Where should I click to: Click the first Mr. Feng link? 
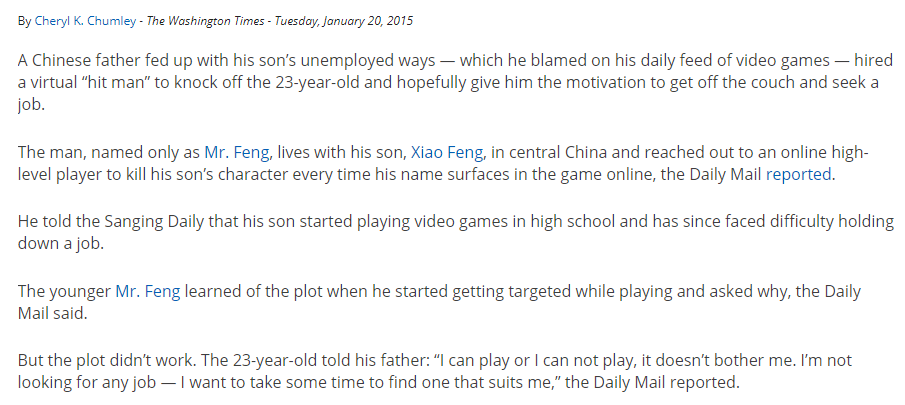click(237, 152)
